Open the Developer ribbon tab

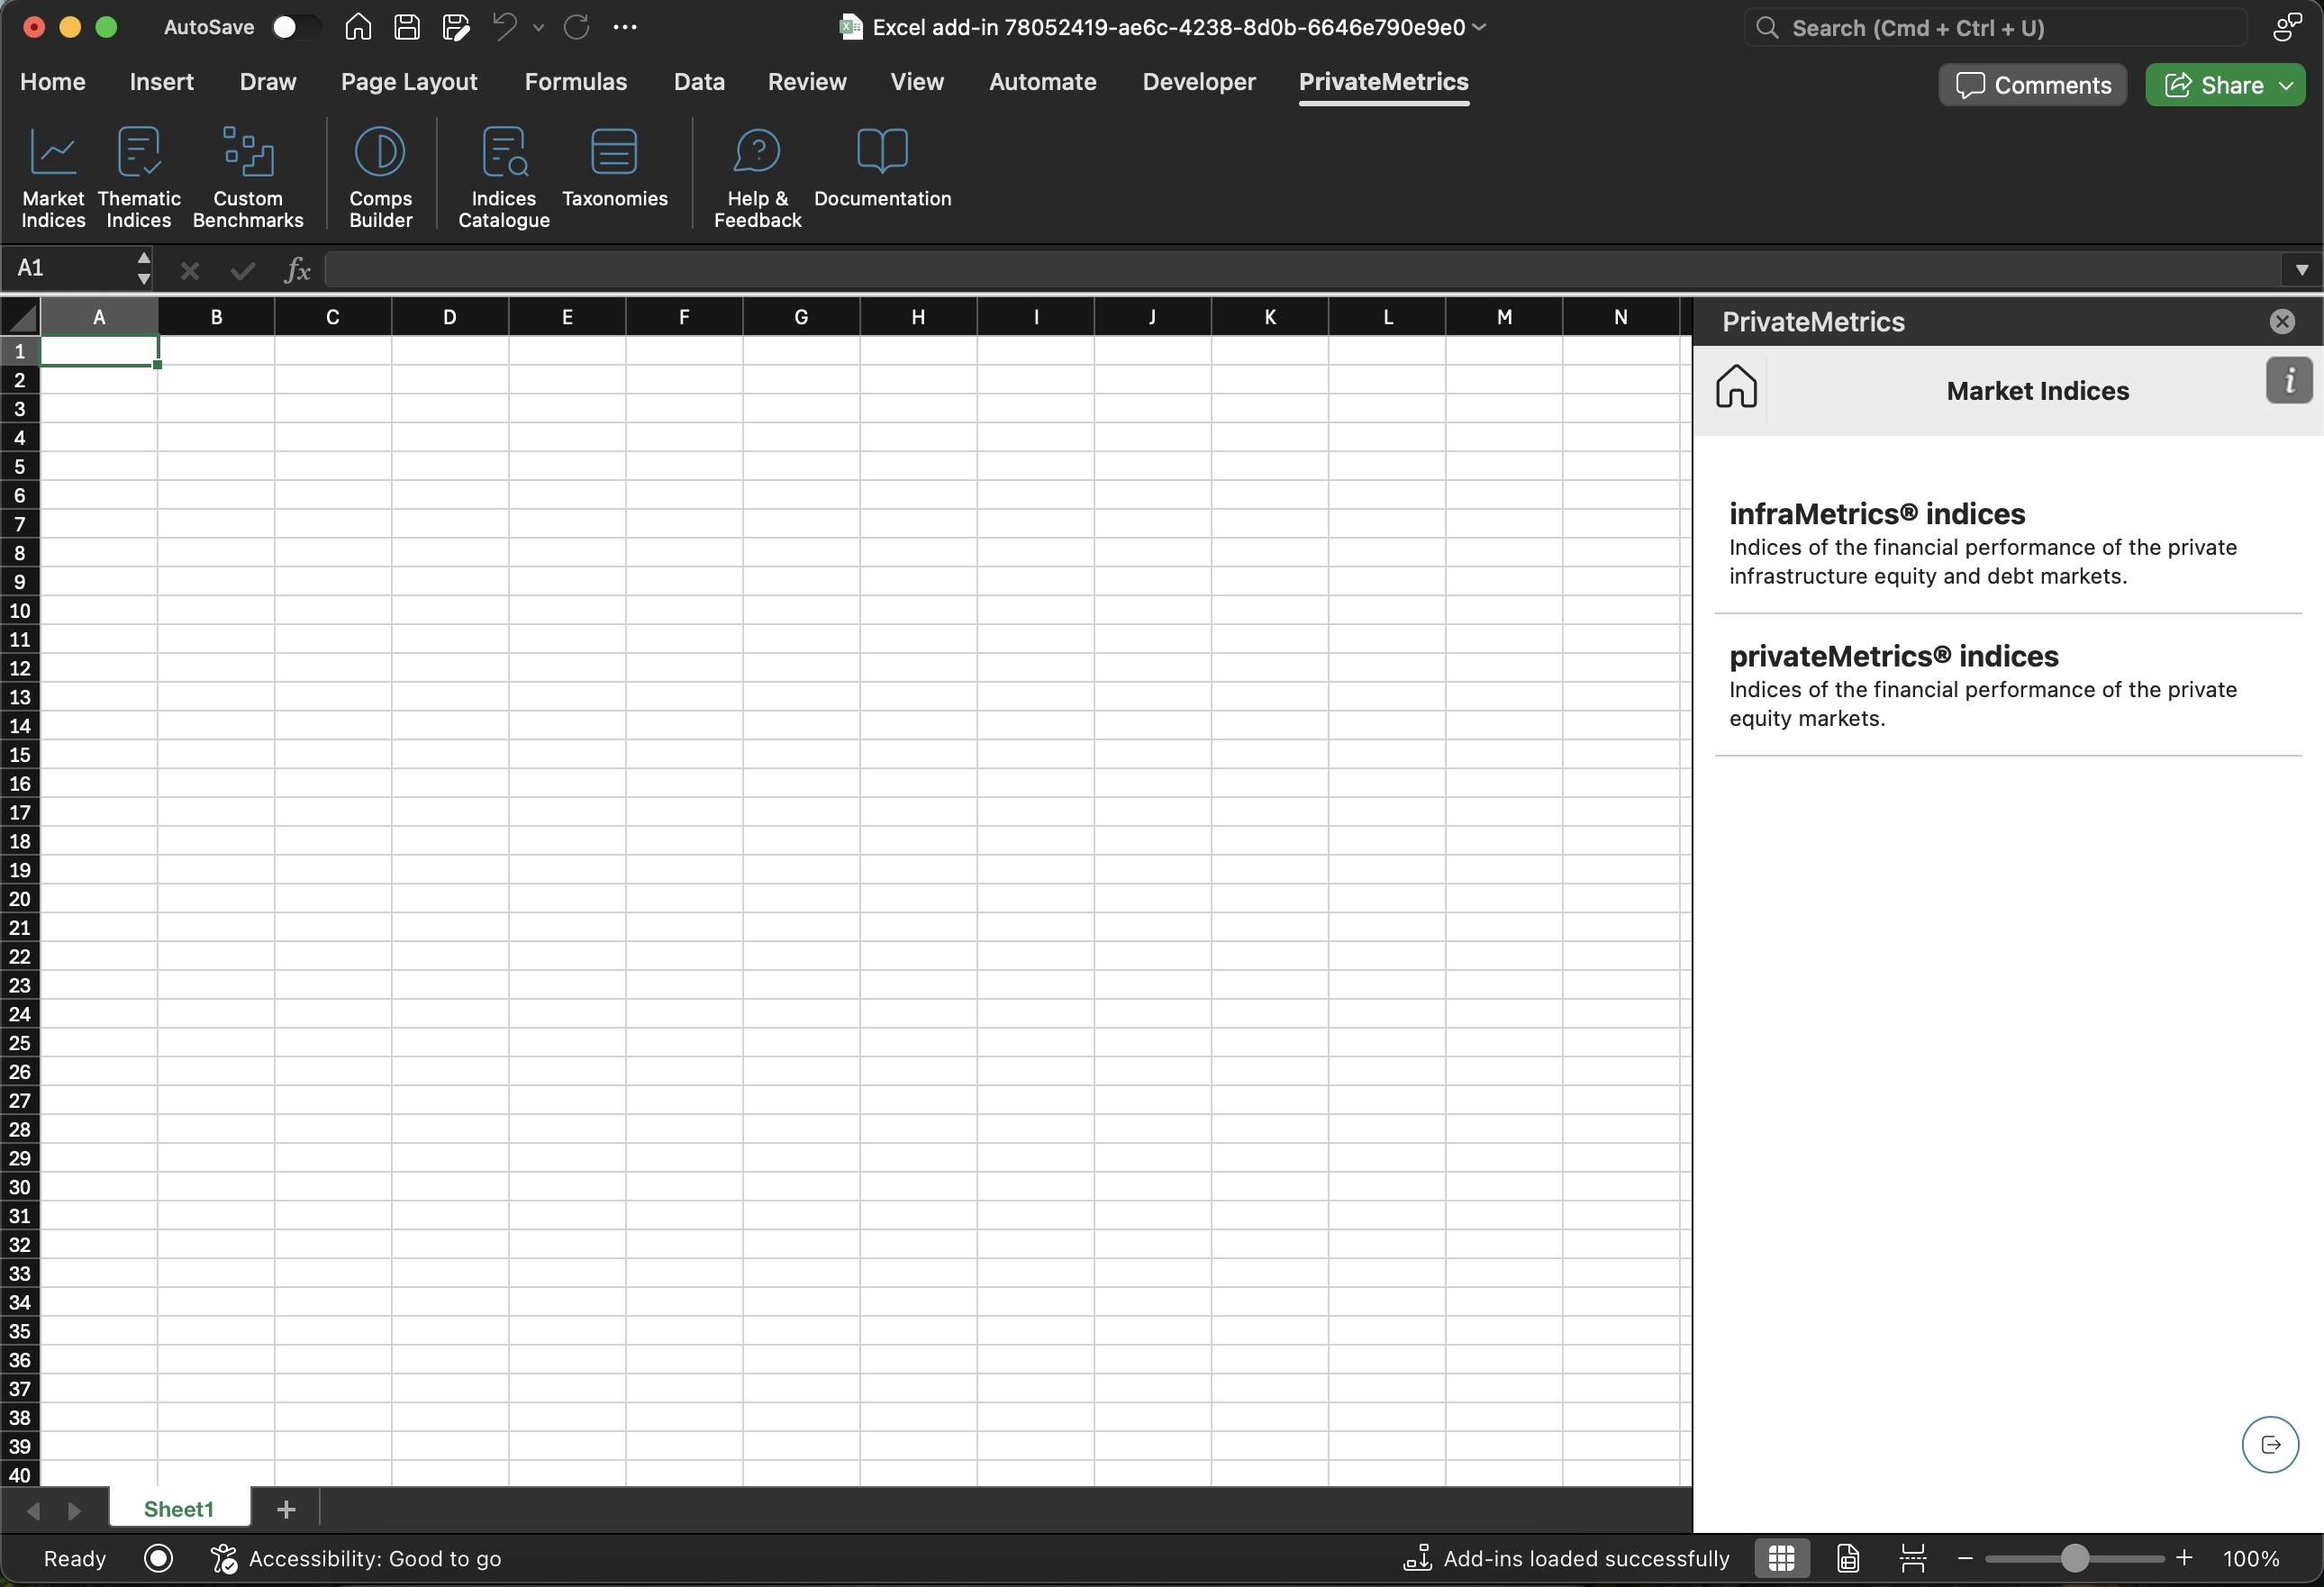(x=1198, y=82)
